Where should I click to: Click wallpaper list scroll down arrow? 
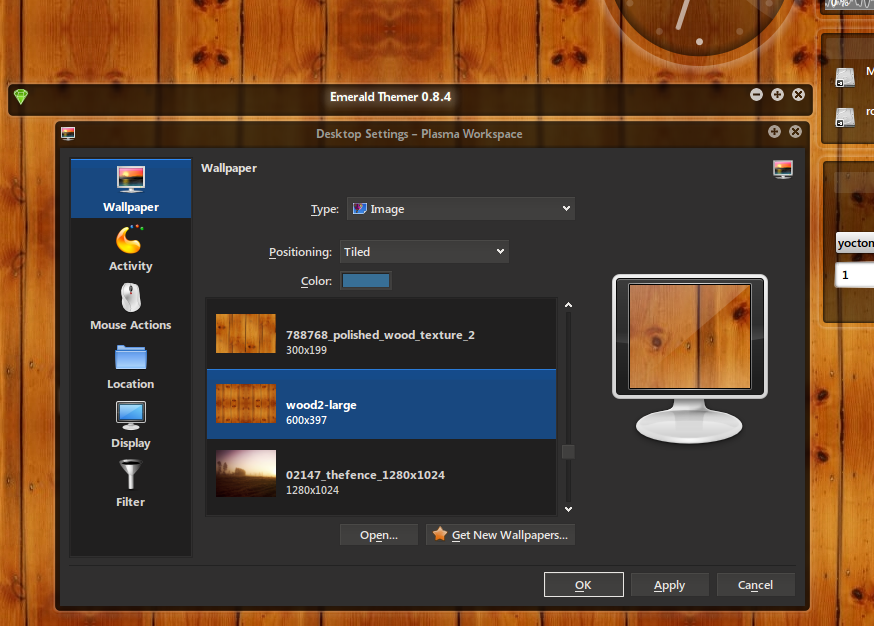[x=568, y=509]
